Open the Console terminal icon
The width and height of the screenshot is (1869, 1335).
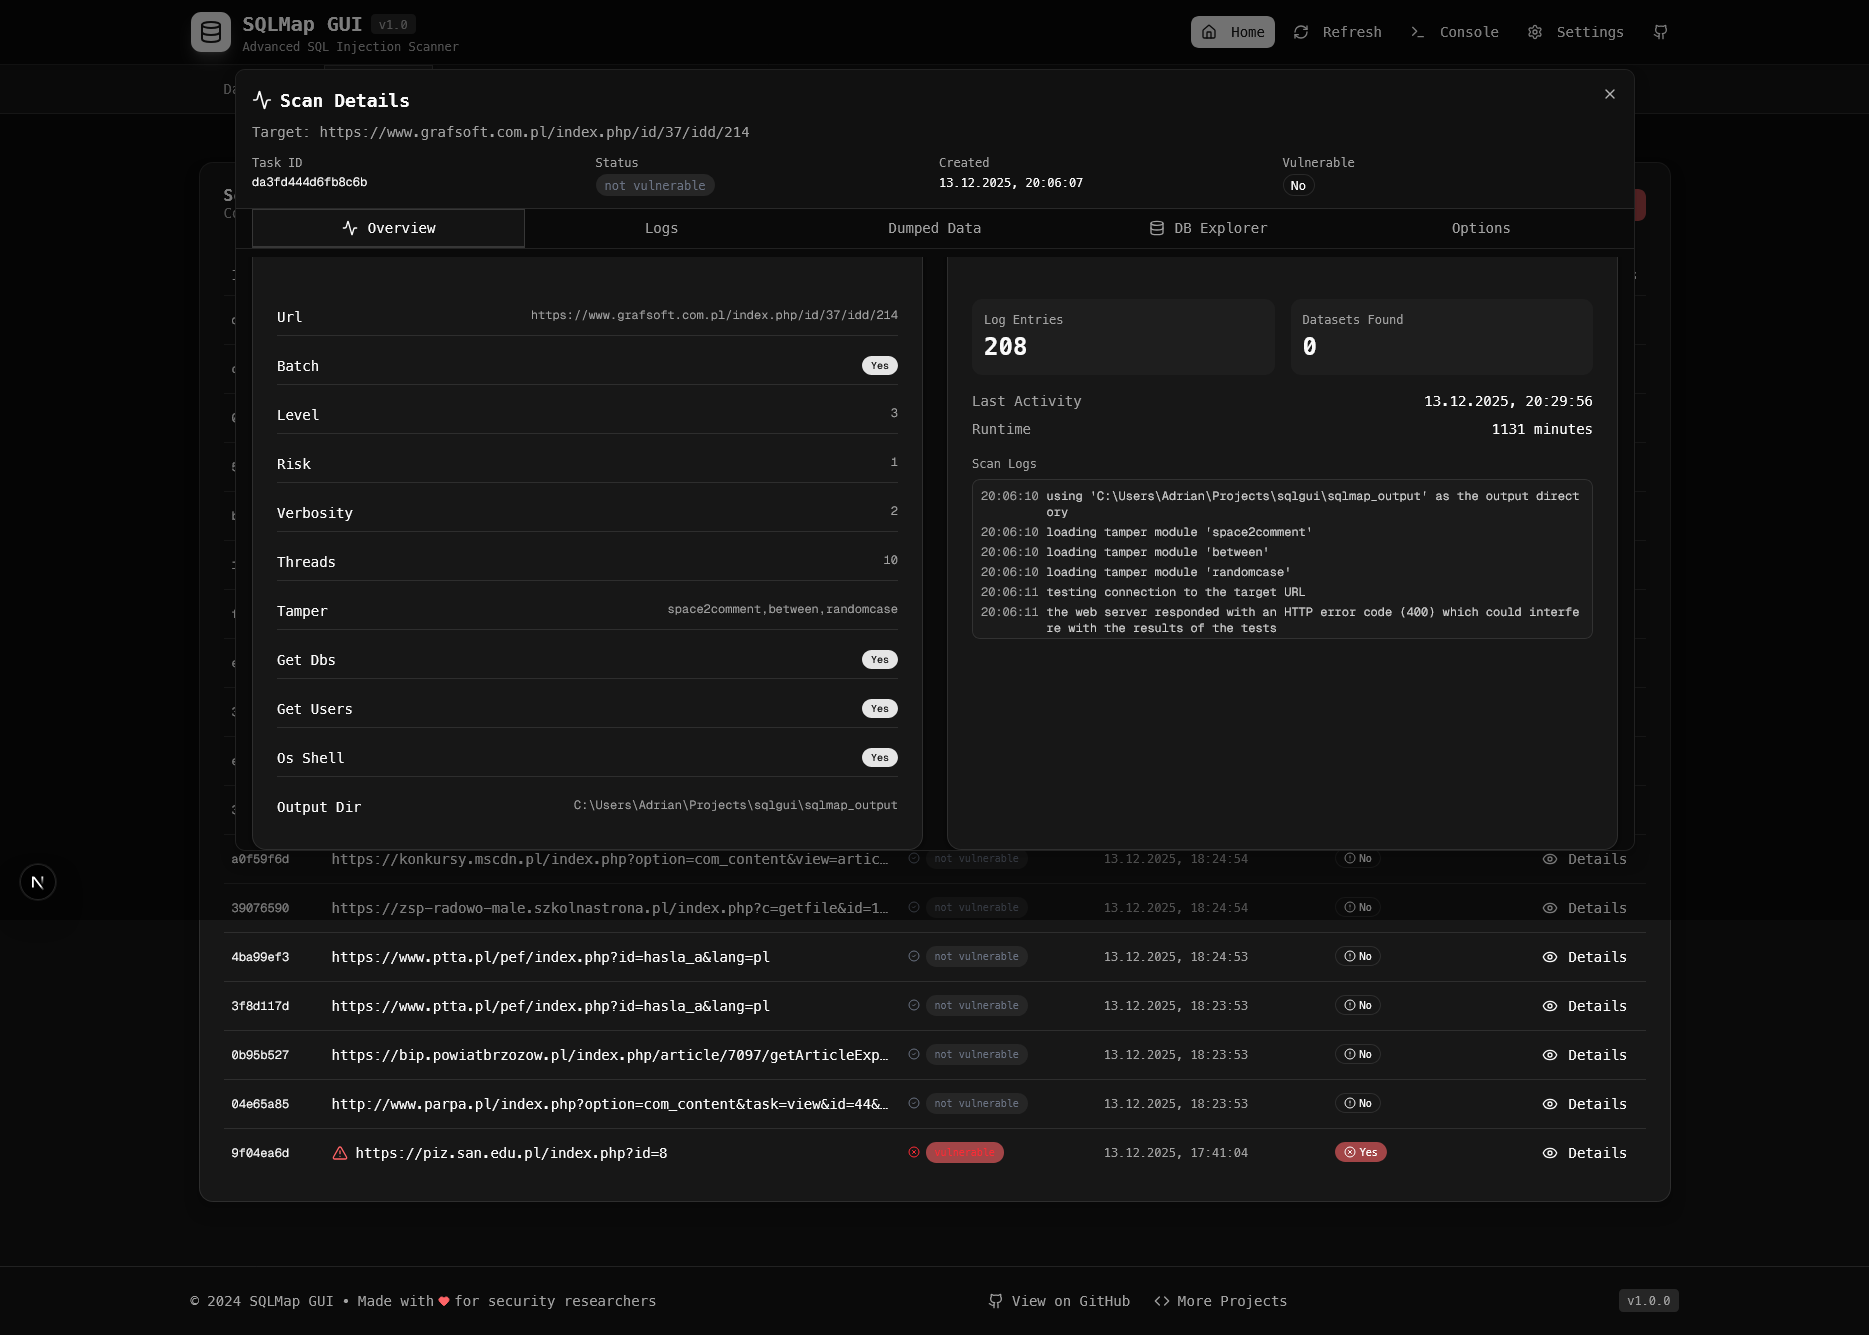tap(1417, 32)
